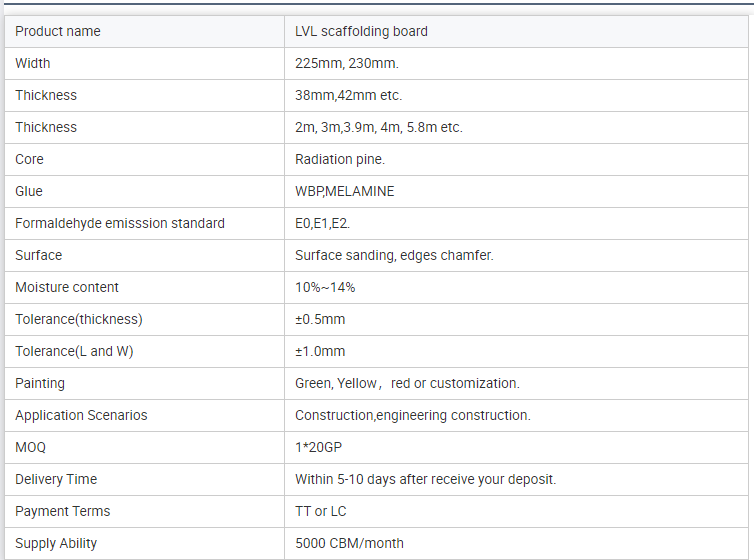
Task: Click the "Core" row label
Action: 30,159
